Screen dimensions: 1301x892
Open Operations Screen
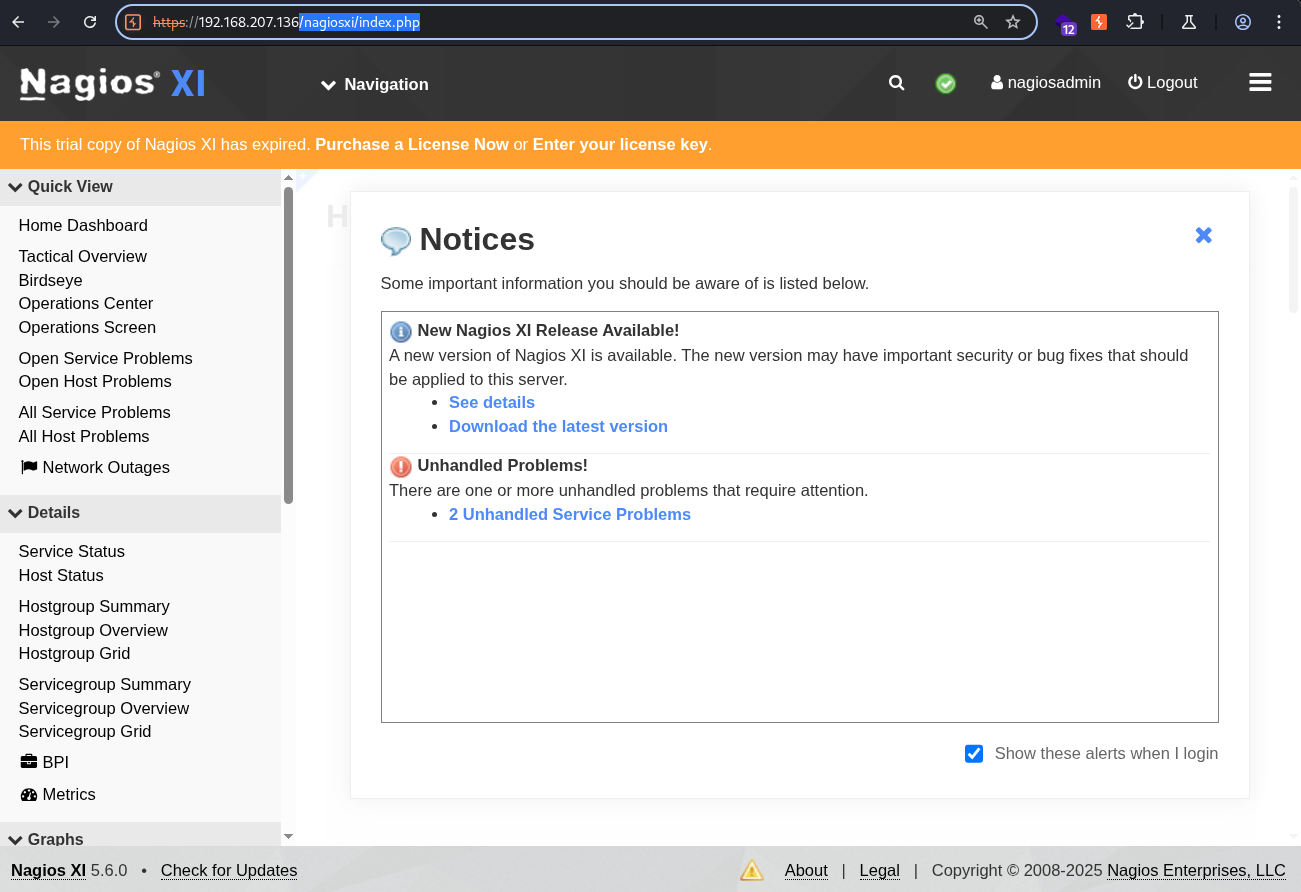(x=87, y=327)
